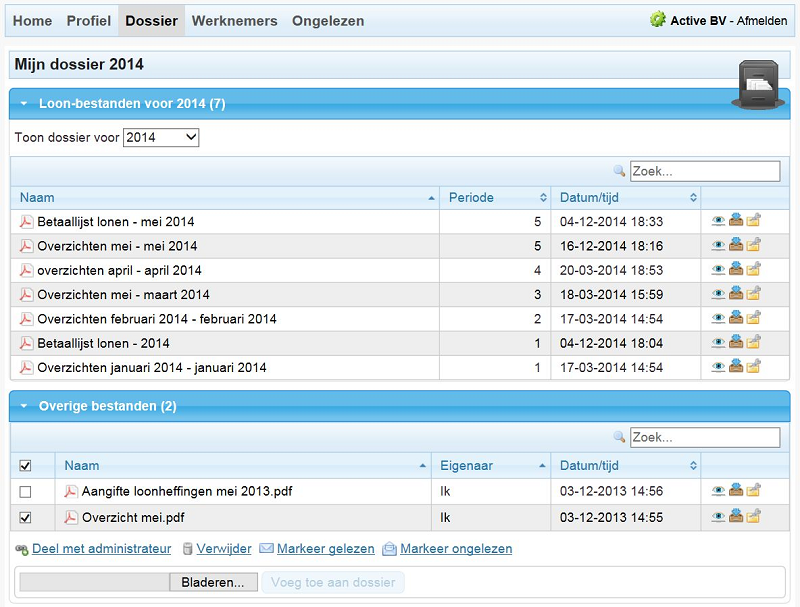Download the Overzichten mei - mei 2014 file
The image size is (800, 607).
click(x=736, y=246)
